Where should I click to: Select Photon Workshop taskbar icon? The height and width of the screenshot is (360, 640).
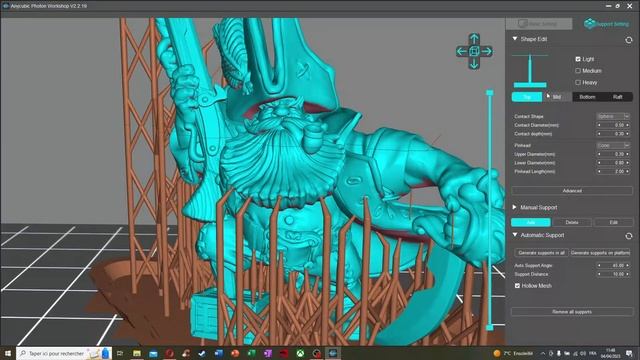pos(333,353)
